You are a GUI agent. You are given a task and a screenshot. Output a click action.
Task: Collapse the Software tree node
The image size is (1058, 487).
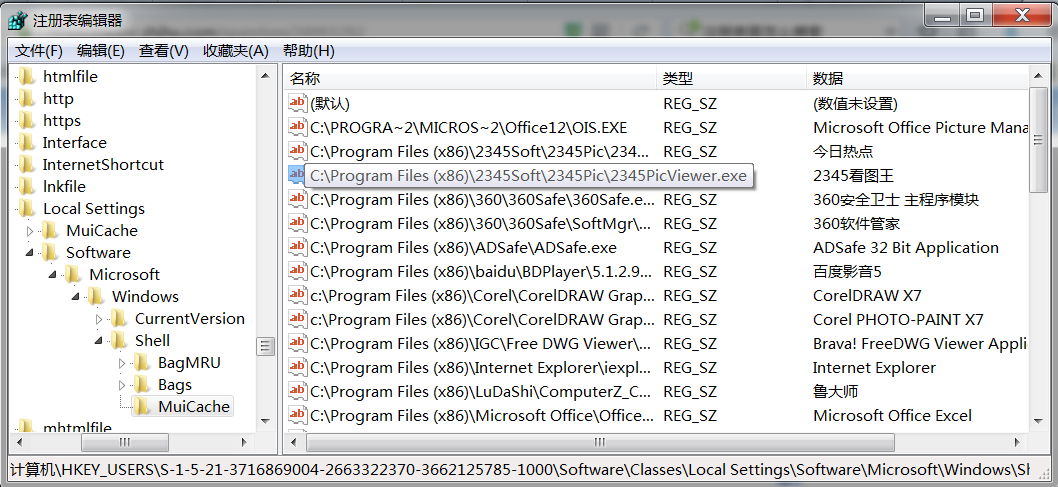[30, 252]
